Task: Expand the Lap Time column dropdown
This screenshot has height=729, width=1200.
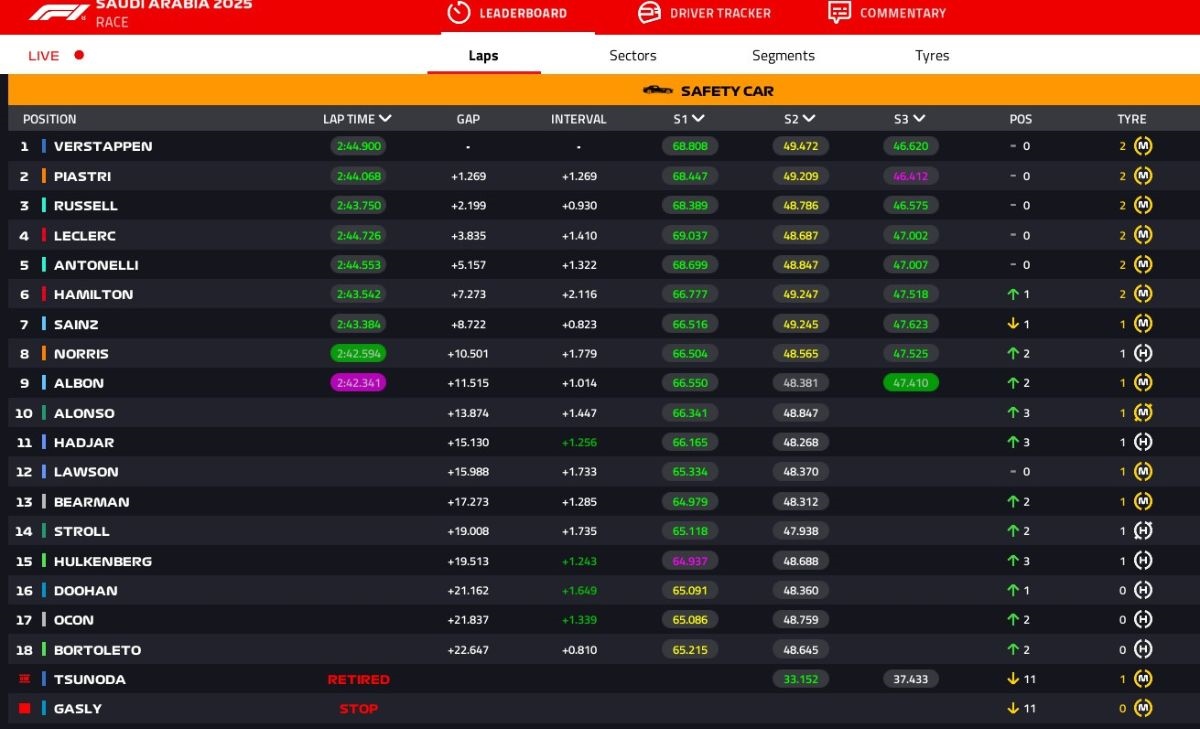Action: tap(385, 119)
